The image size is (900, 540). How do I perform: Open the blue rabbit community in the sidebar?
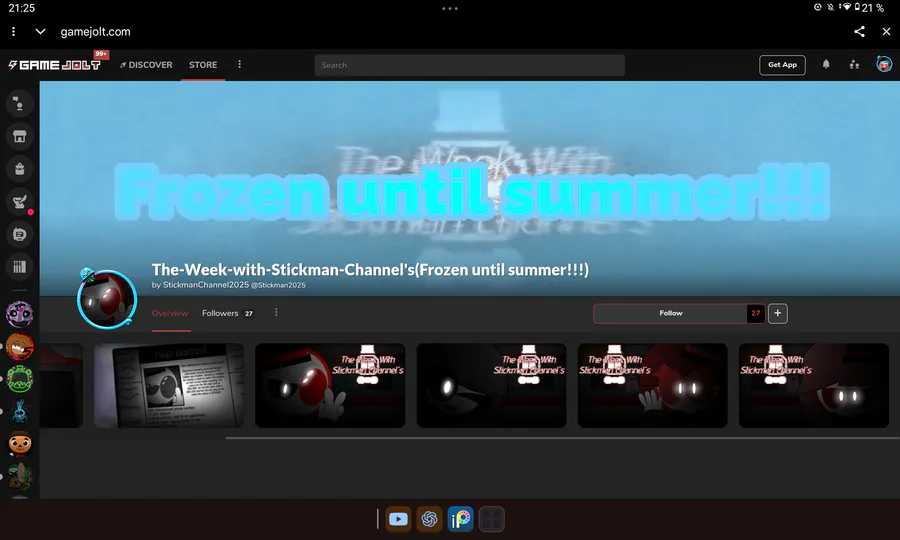point(20,411)
